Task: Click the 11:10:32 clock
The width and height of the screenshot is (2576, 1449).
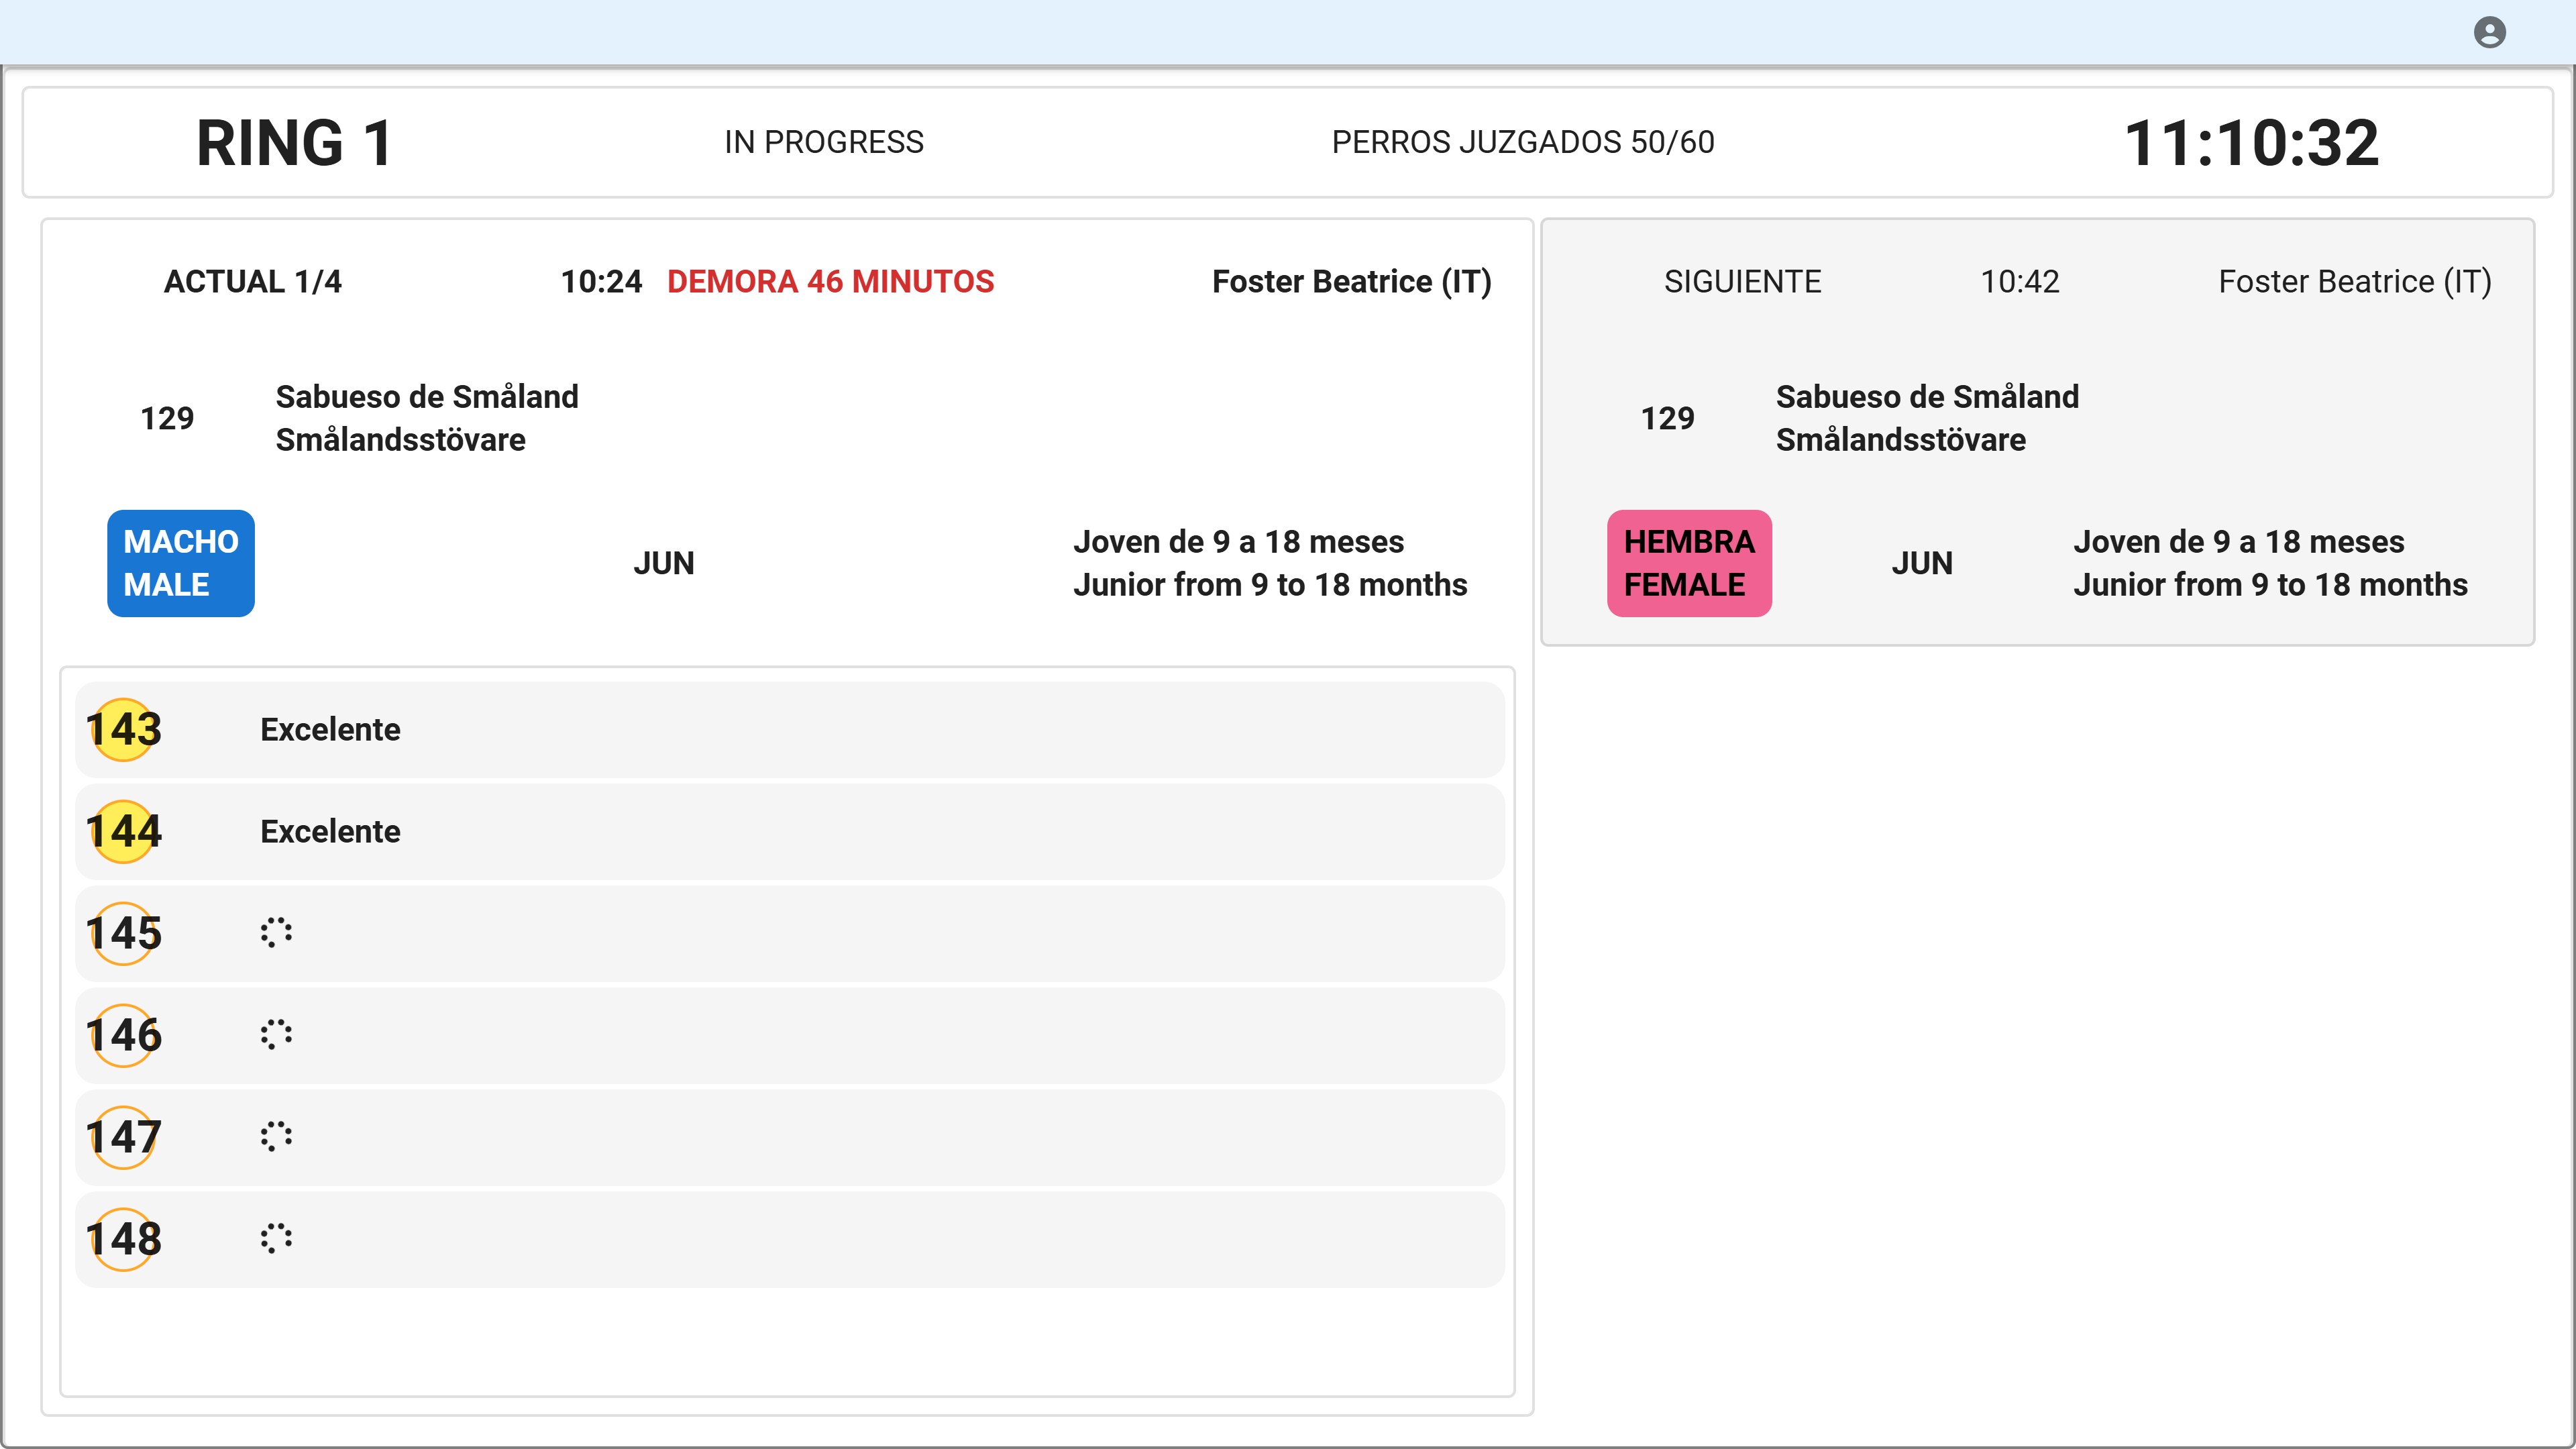Action: pos(2251,142)
